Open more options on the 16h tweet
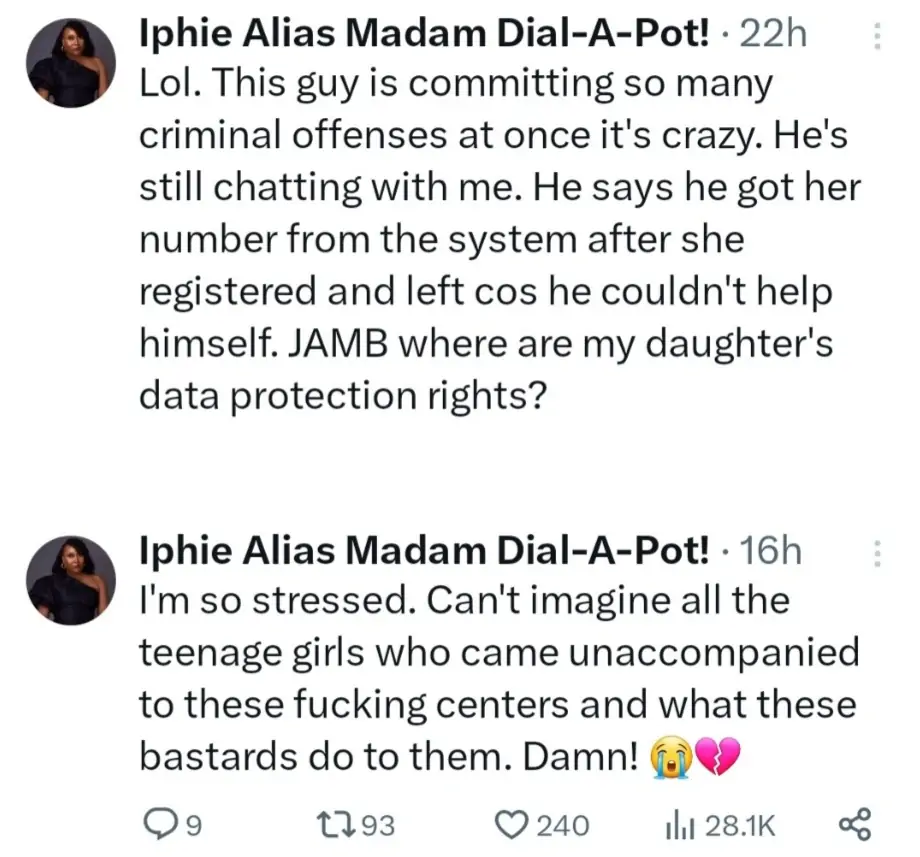The width and height of the screenshot is (920, 857). tap(878, 553)
